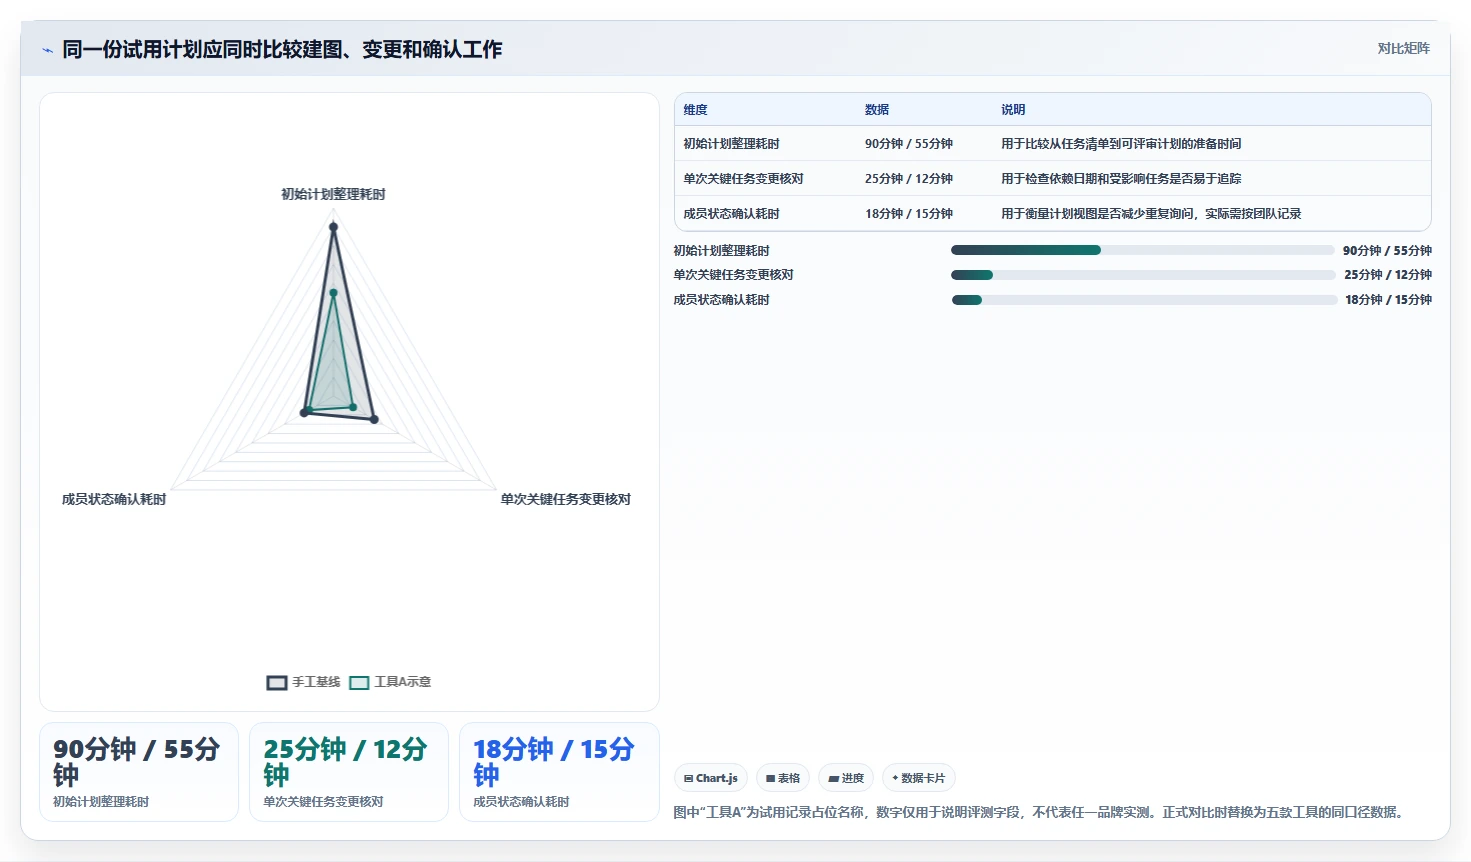Viewport: 1471px width, 862px height.
Task: Click the header icon beside the title
Action: point(47,49)
